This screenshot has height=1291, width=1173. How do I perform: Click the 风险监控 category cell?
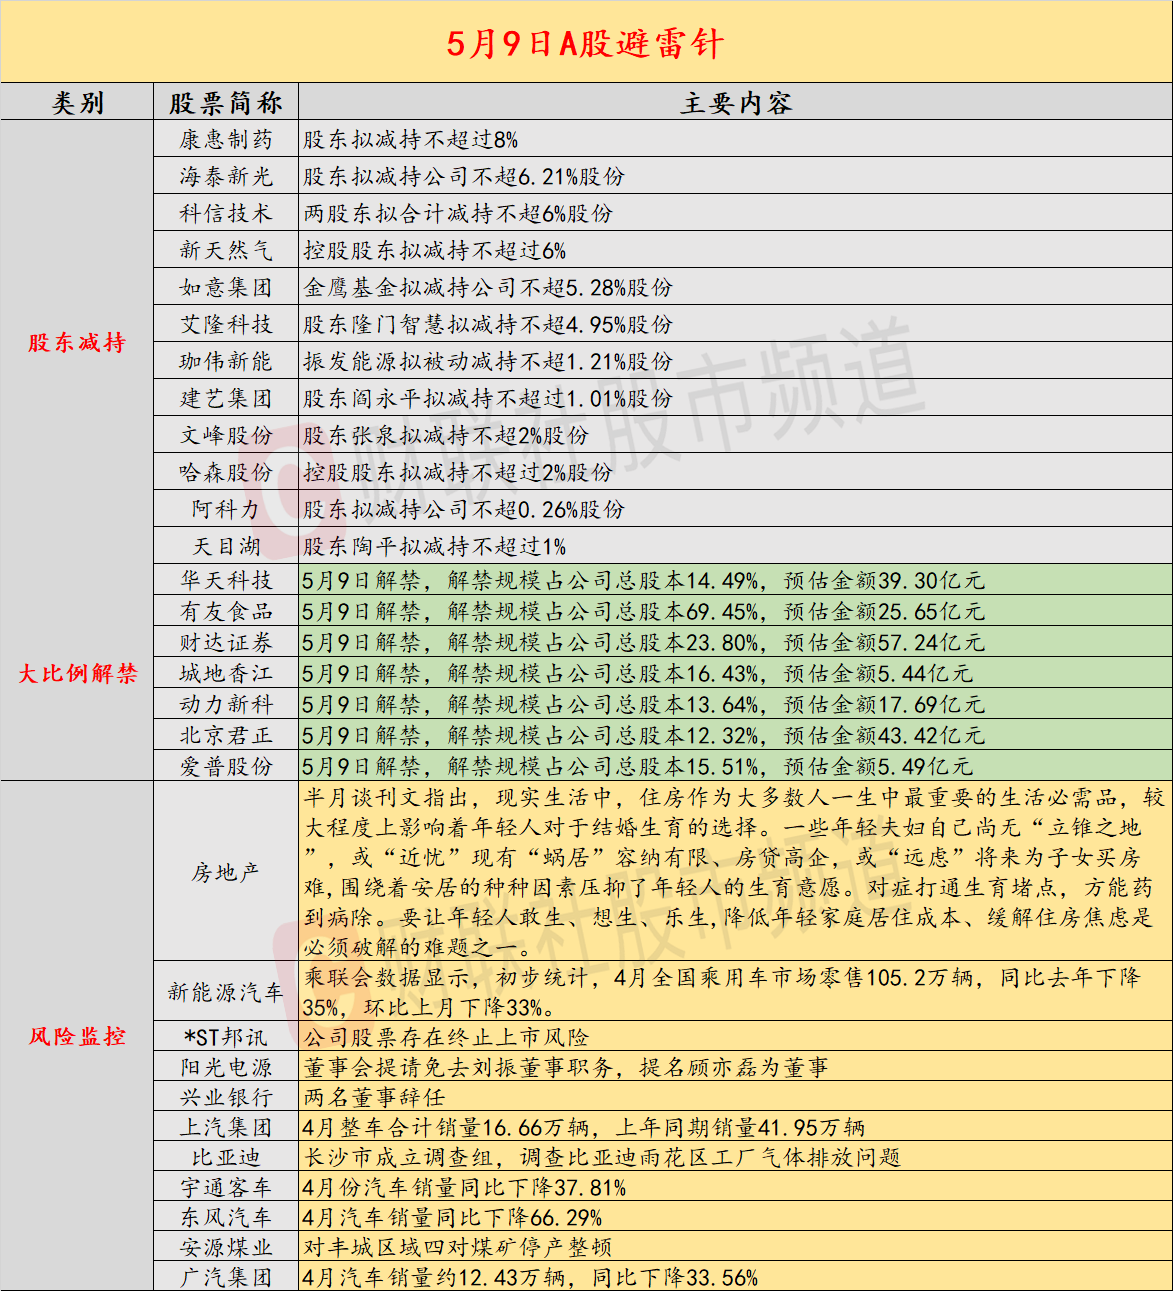pos(77,1036)
